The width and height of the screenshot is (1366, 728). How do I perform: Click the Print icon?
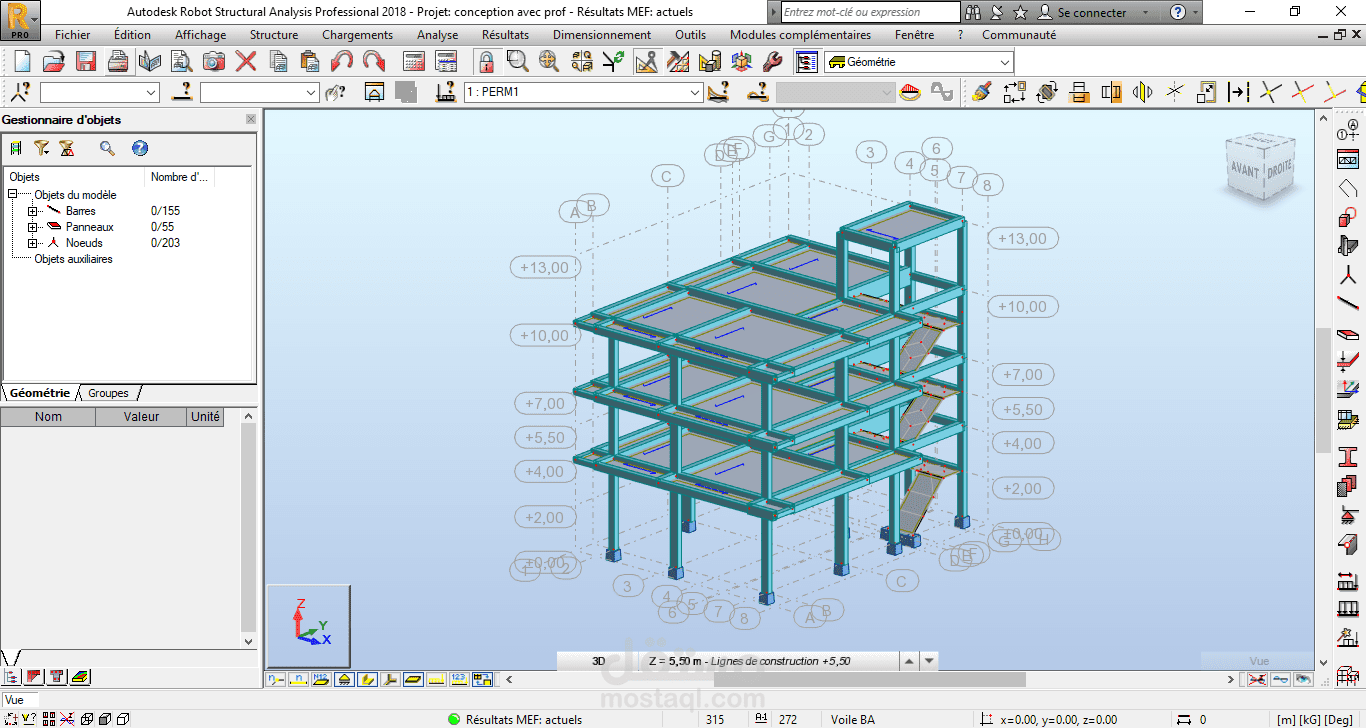coord(118,62)
